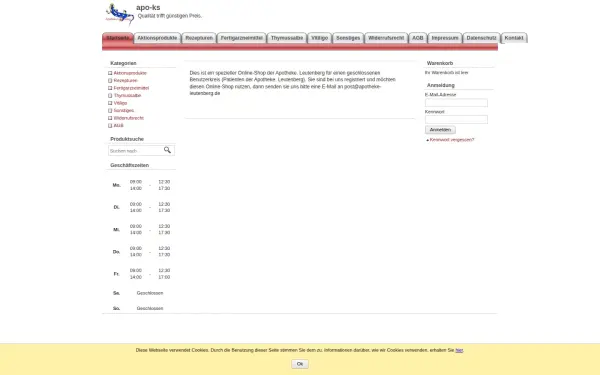
Task: Click the Kategorien heading
Action: [123, 63]
